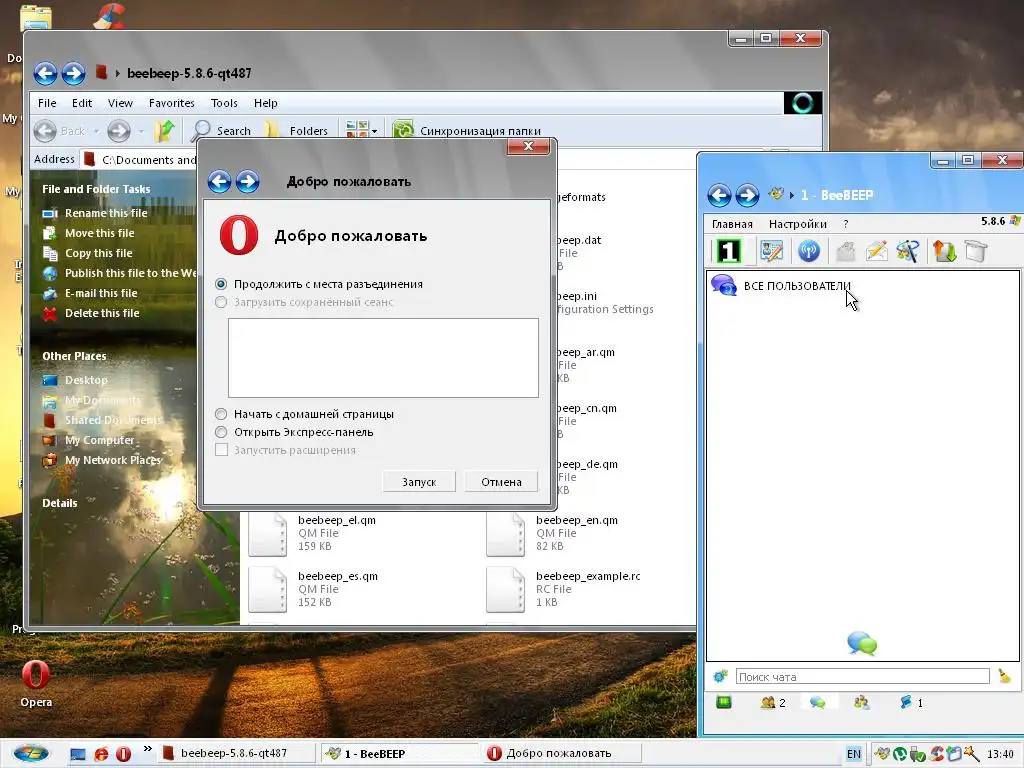Open the Forward history dropdown arrow in Explorer
Screen dimensions: 1024x768
click(140, 131)
